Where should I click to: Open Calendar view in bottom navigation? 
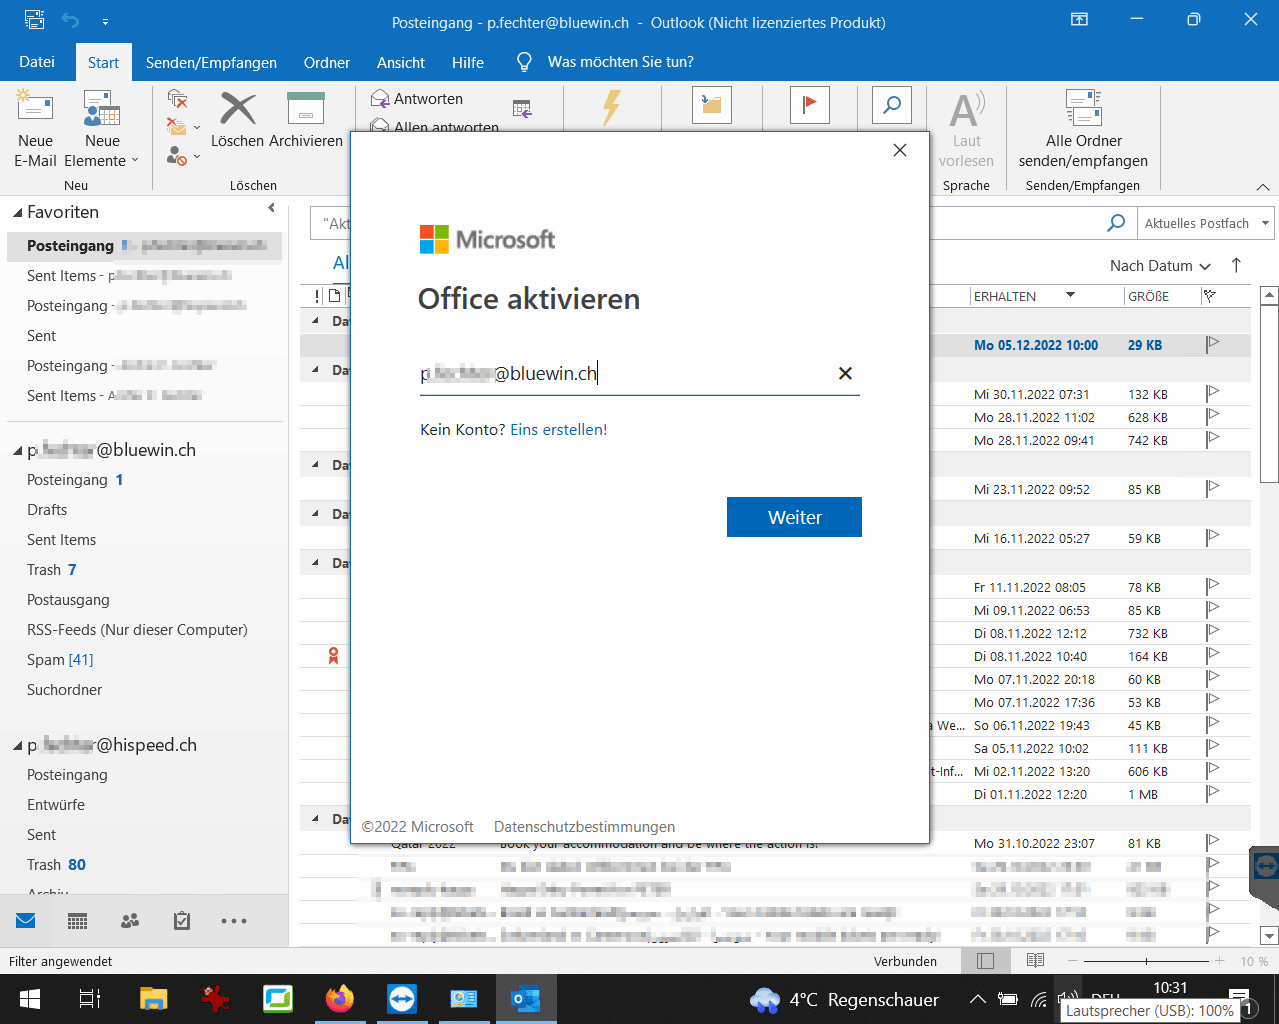(77, 921)
